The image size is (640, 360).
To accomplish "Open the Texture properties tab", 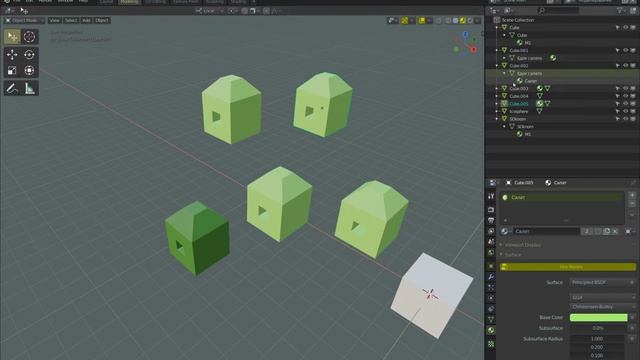I will click(x=491, y=344).
